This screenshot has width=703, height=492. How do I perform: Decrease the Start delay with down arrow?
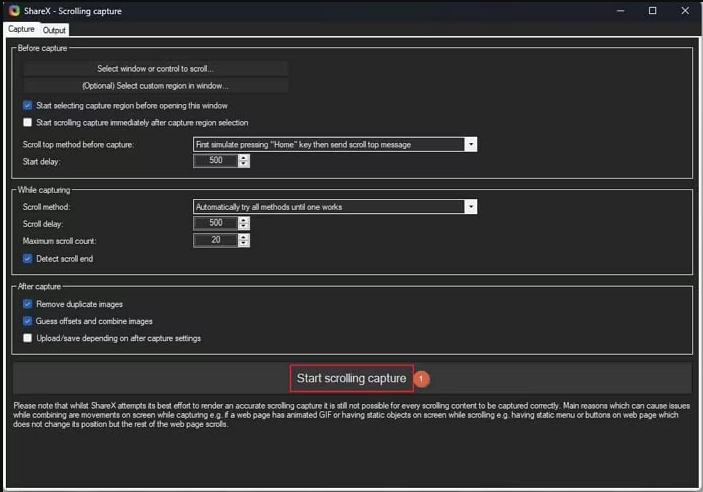[243, 164]
